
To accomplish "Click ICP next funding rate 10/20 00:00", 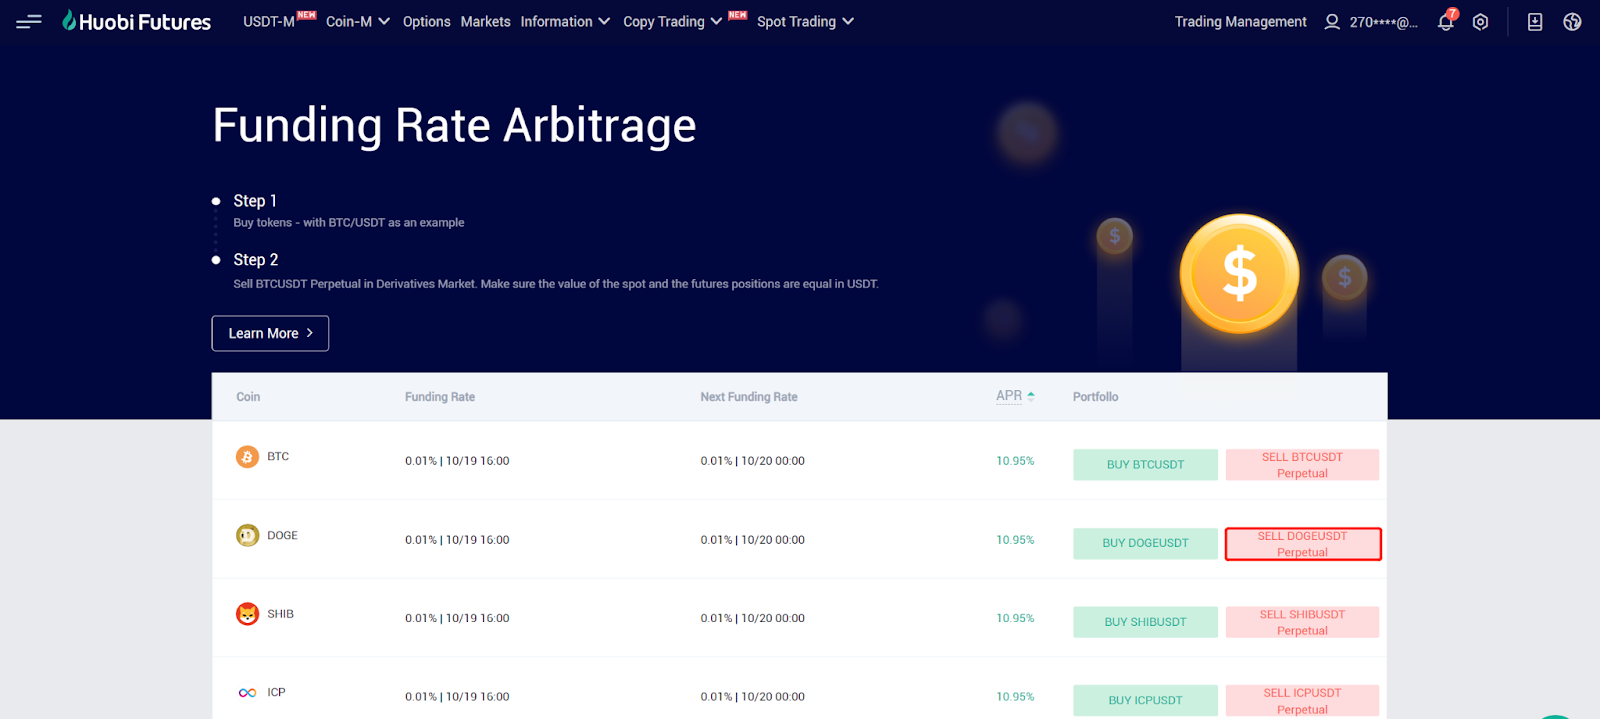I will click(752, 697).
